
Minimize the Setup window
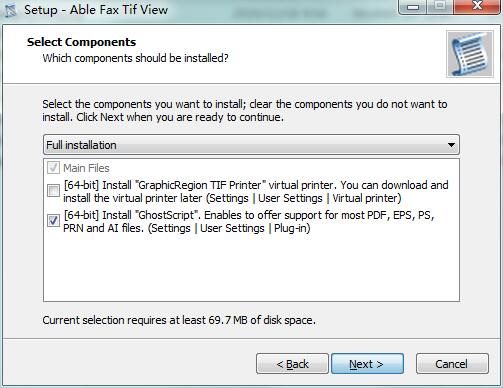click(x=413, y=7)
